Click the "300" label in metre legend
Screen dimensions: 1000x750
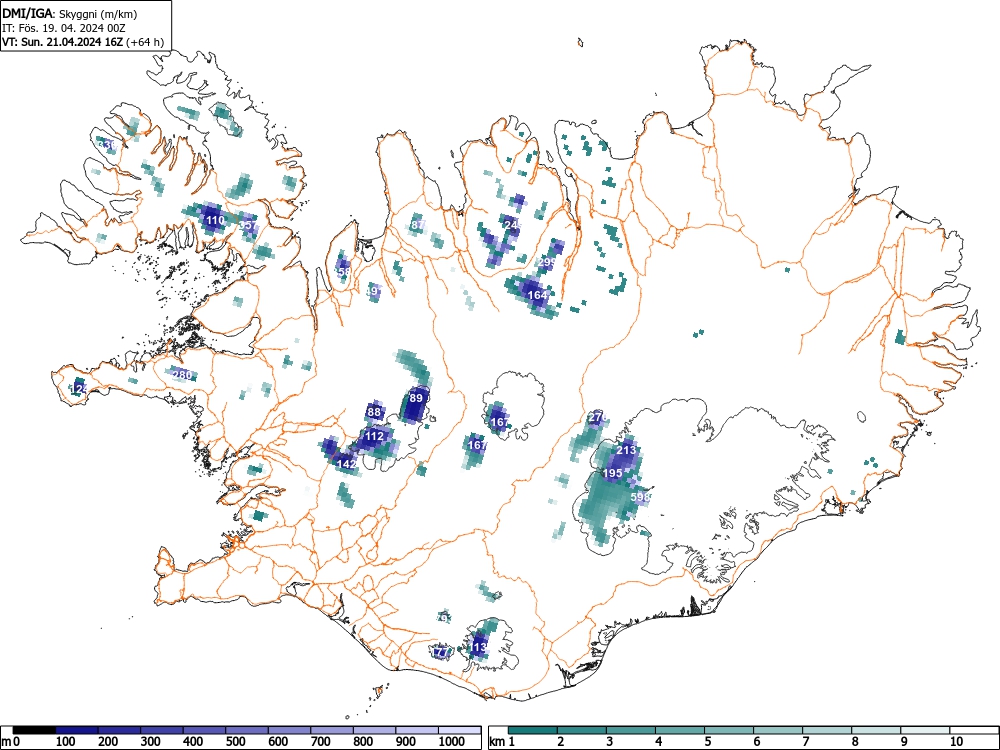tap(151, 742)
